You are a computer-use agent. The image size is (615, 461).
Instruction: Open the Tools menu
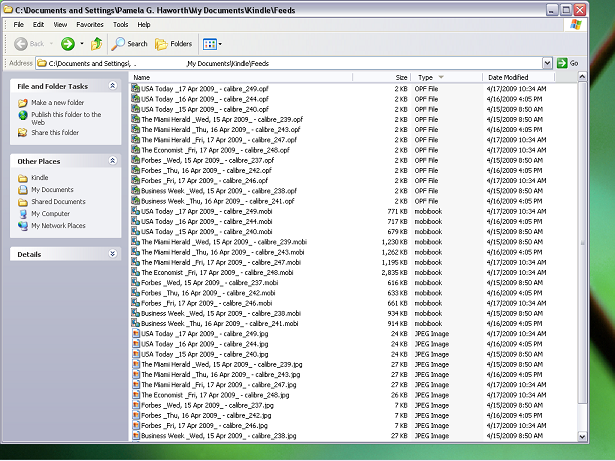[120, 25]
